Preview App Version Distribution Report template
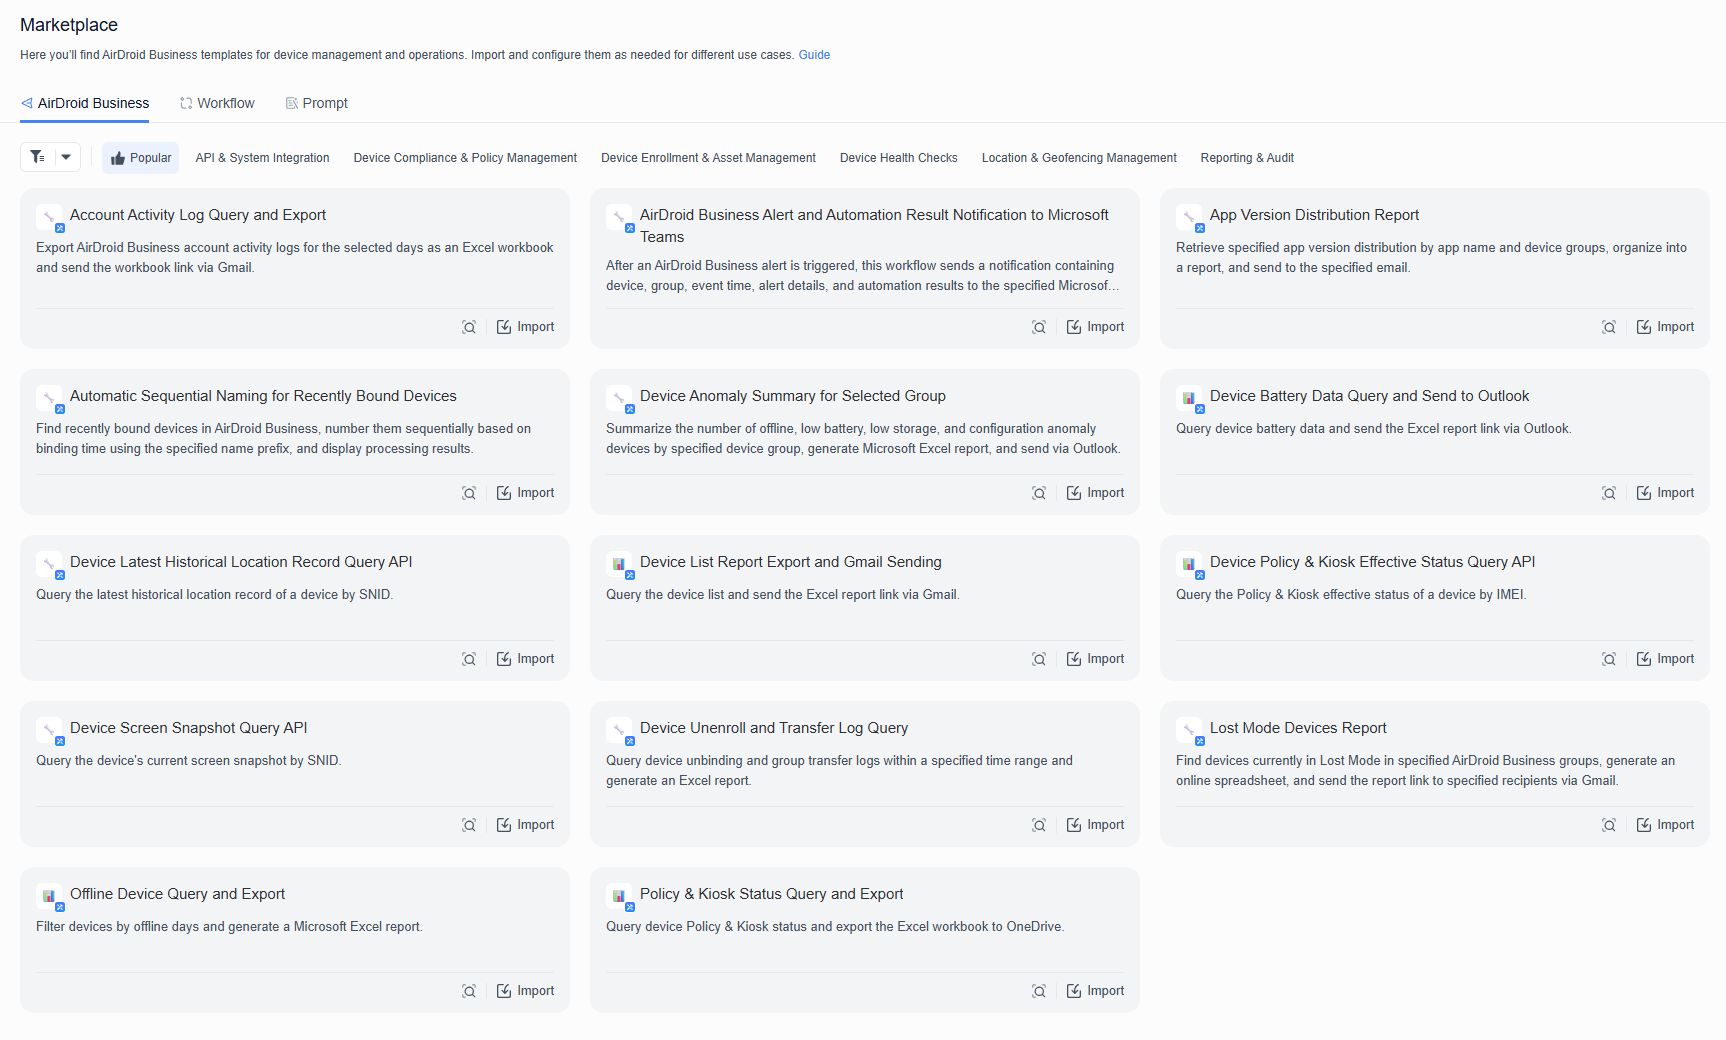Image resolution: width=1726 pixels, height=1040 pixels. 1609,327
